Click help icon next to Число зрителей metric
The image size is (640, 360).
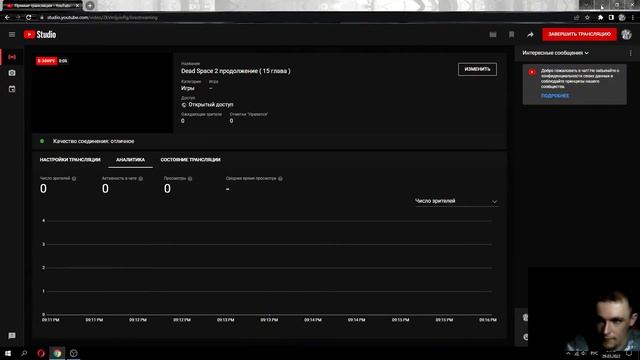click(x=74, y=178)
